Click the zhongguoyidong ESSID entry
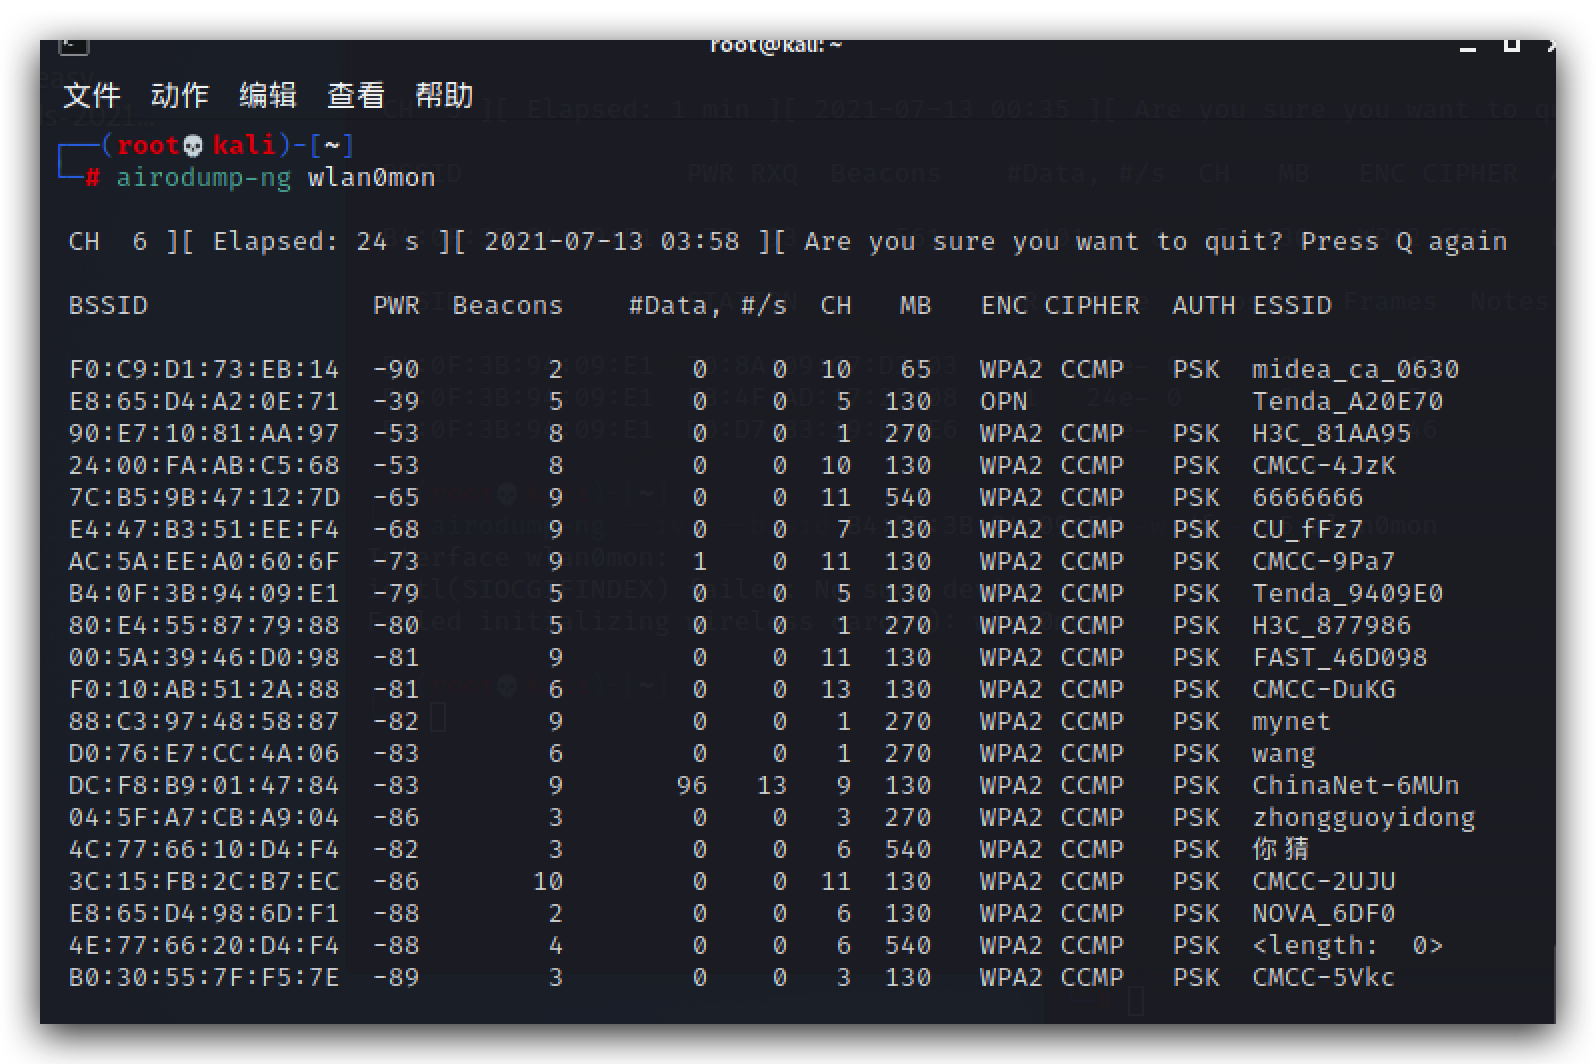 [1364, 818]
